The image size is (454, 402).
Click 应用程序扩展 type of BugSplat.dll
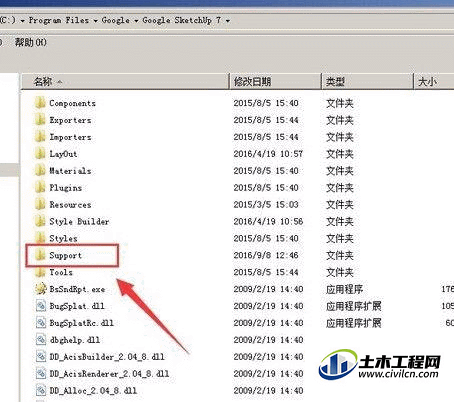(354, 306)
